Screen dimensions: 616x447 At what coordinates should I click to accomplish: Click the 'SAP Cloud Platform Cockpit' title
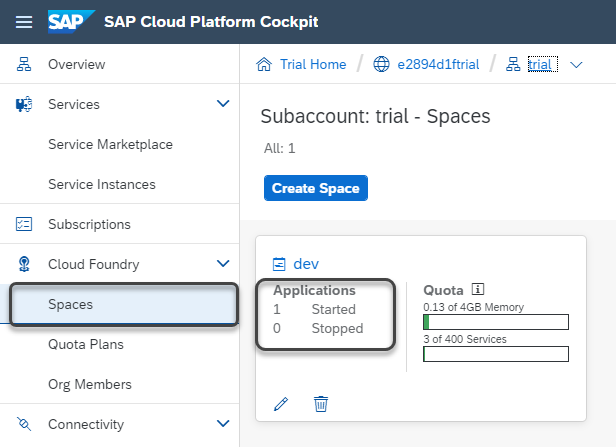click(x=211, y=22)
